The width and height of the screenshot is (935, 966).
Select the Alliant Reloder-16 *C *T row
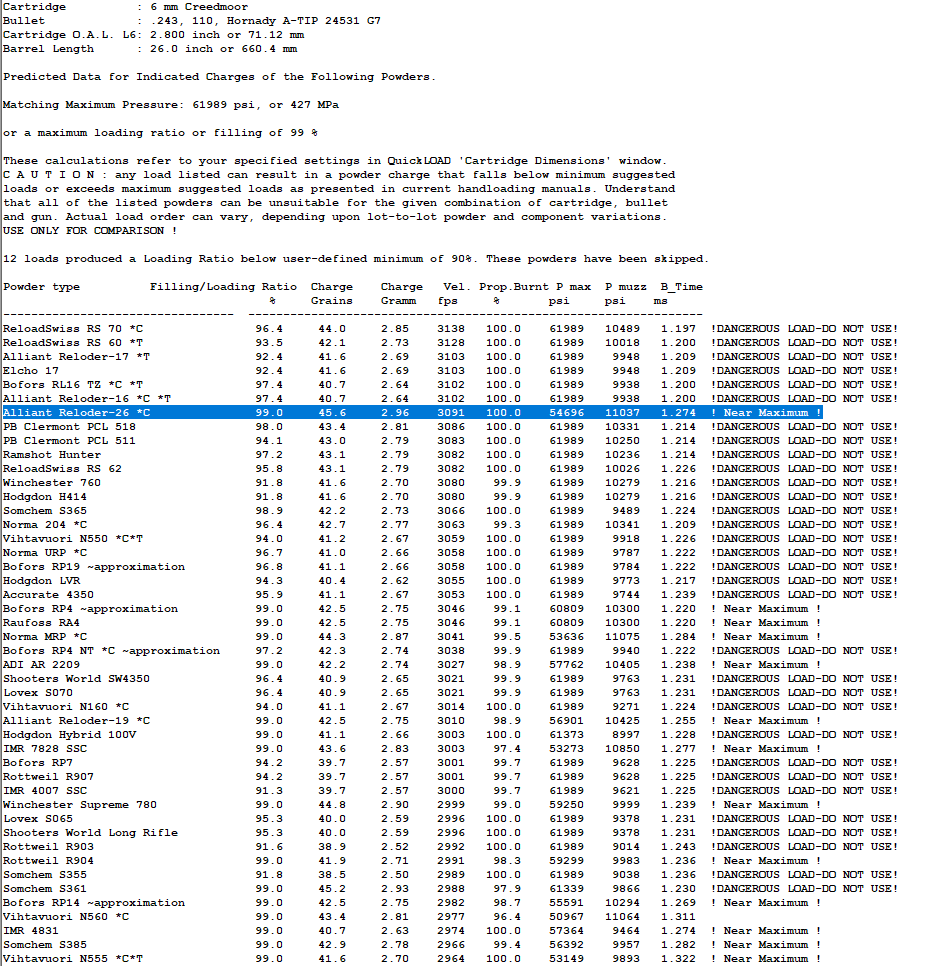click(450, 399)
